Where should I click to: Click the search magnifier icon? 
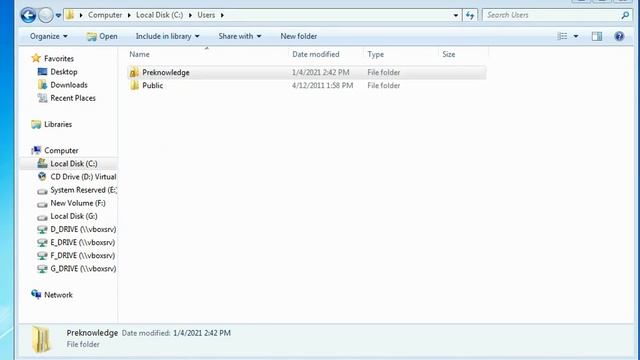tap(625, 15)
